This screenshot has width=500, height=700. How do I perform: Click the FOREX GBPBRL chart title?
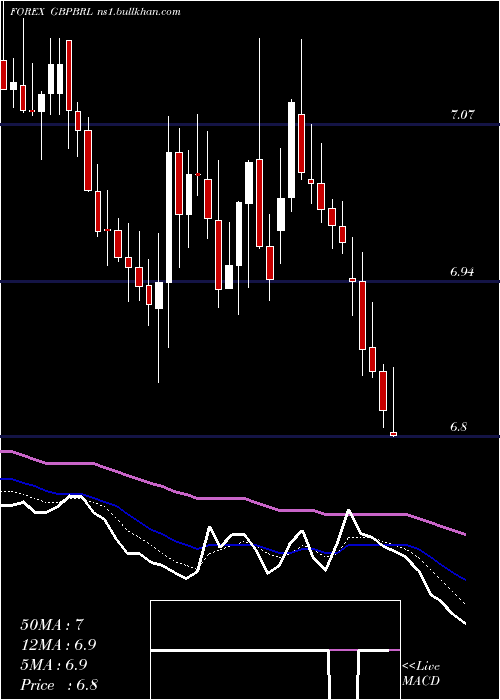pyautogui.click(x=53, y=12)
